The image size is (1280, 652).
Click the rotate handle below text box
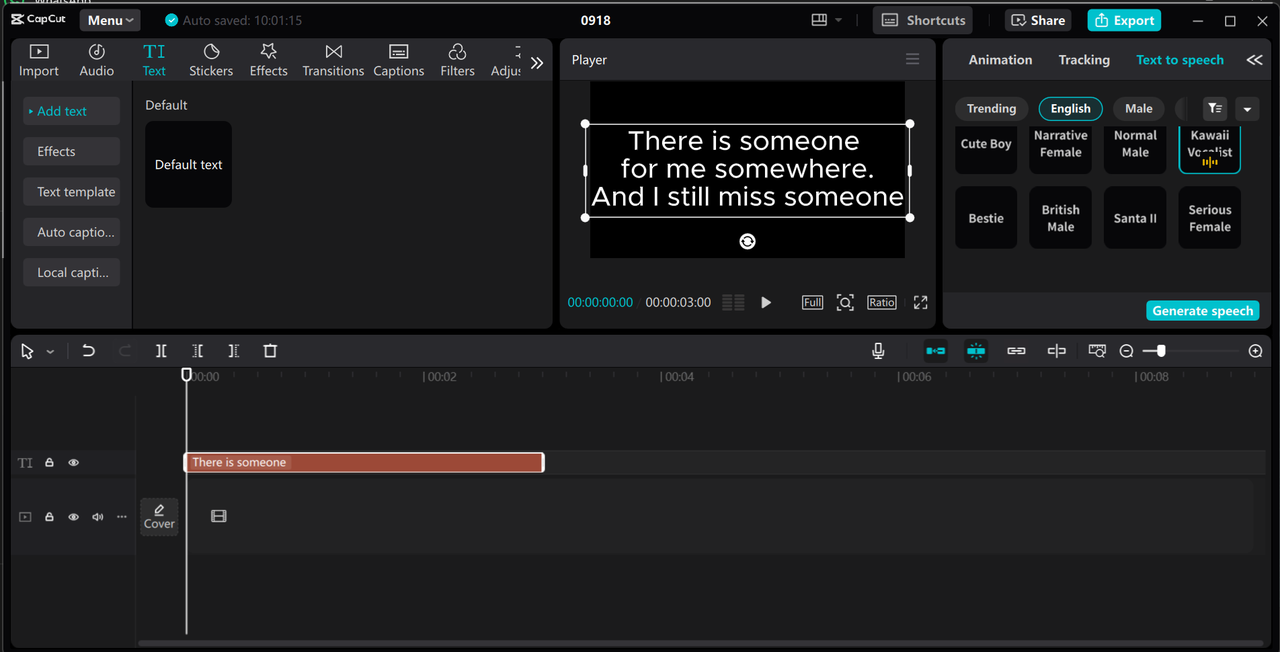pyautogui.click(x=747, y=241)
